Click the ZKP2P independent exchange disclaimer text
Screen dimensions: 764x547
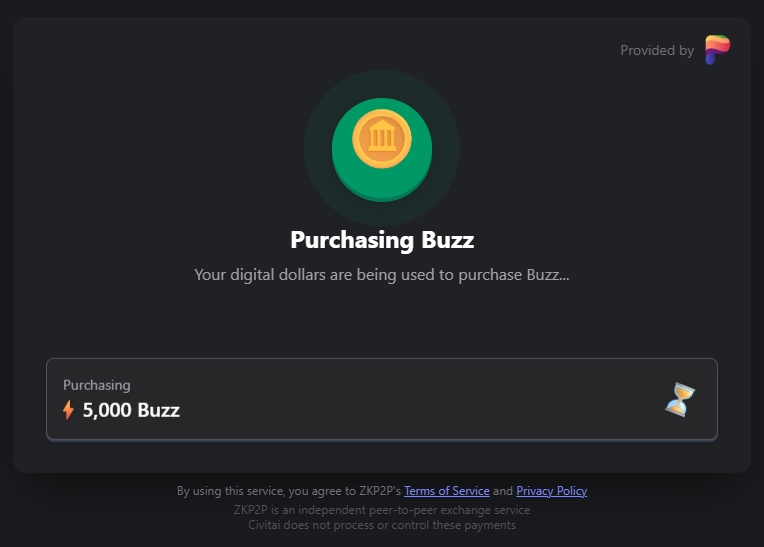click(382, 510)
